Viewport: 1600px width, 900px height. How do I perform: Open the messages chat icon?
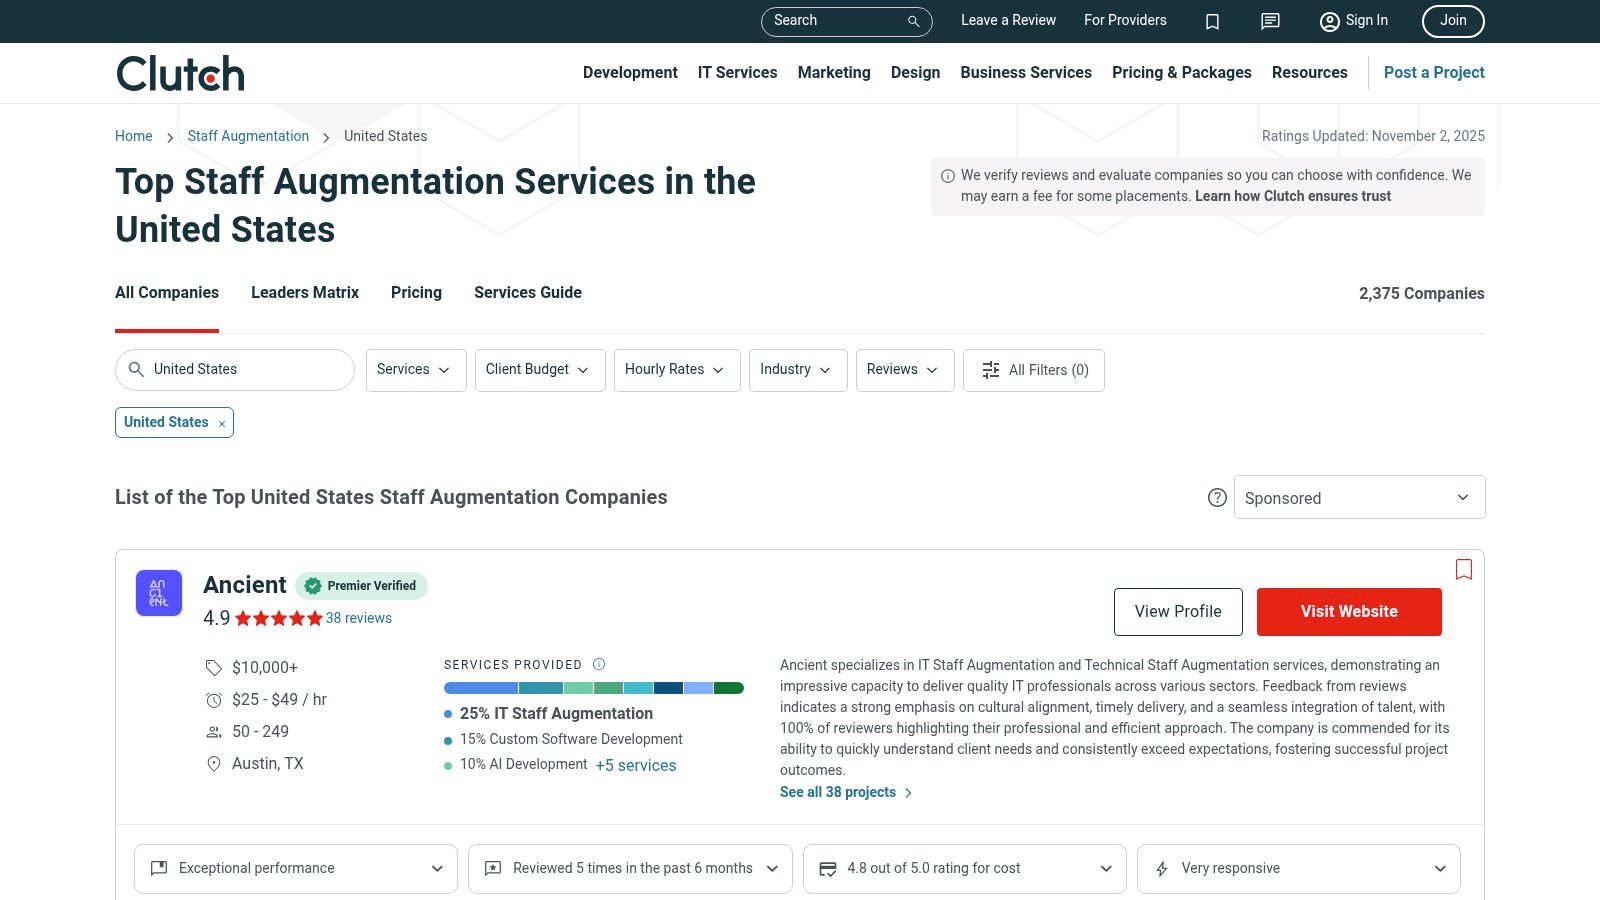(x=1270, y=21)
